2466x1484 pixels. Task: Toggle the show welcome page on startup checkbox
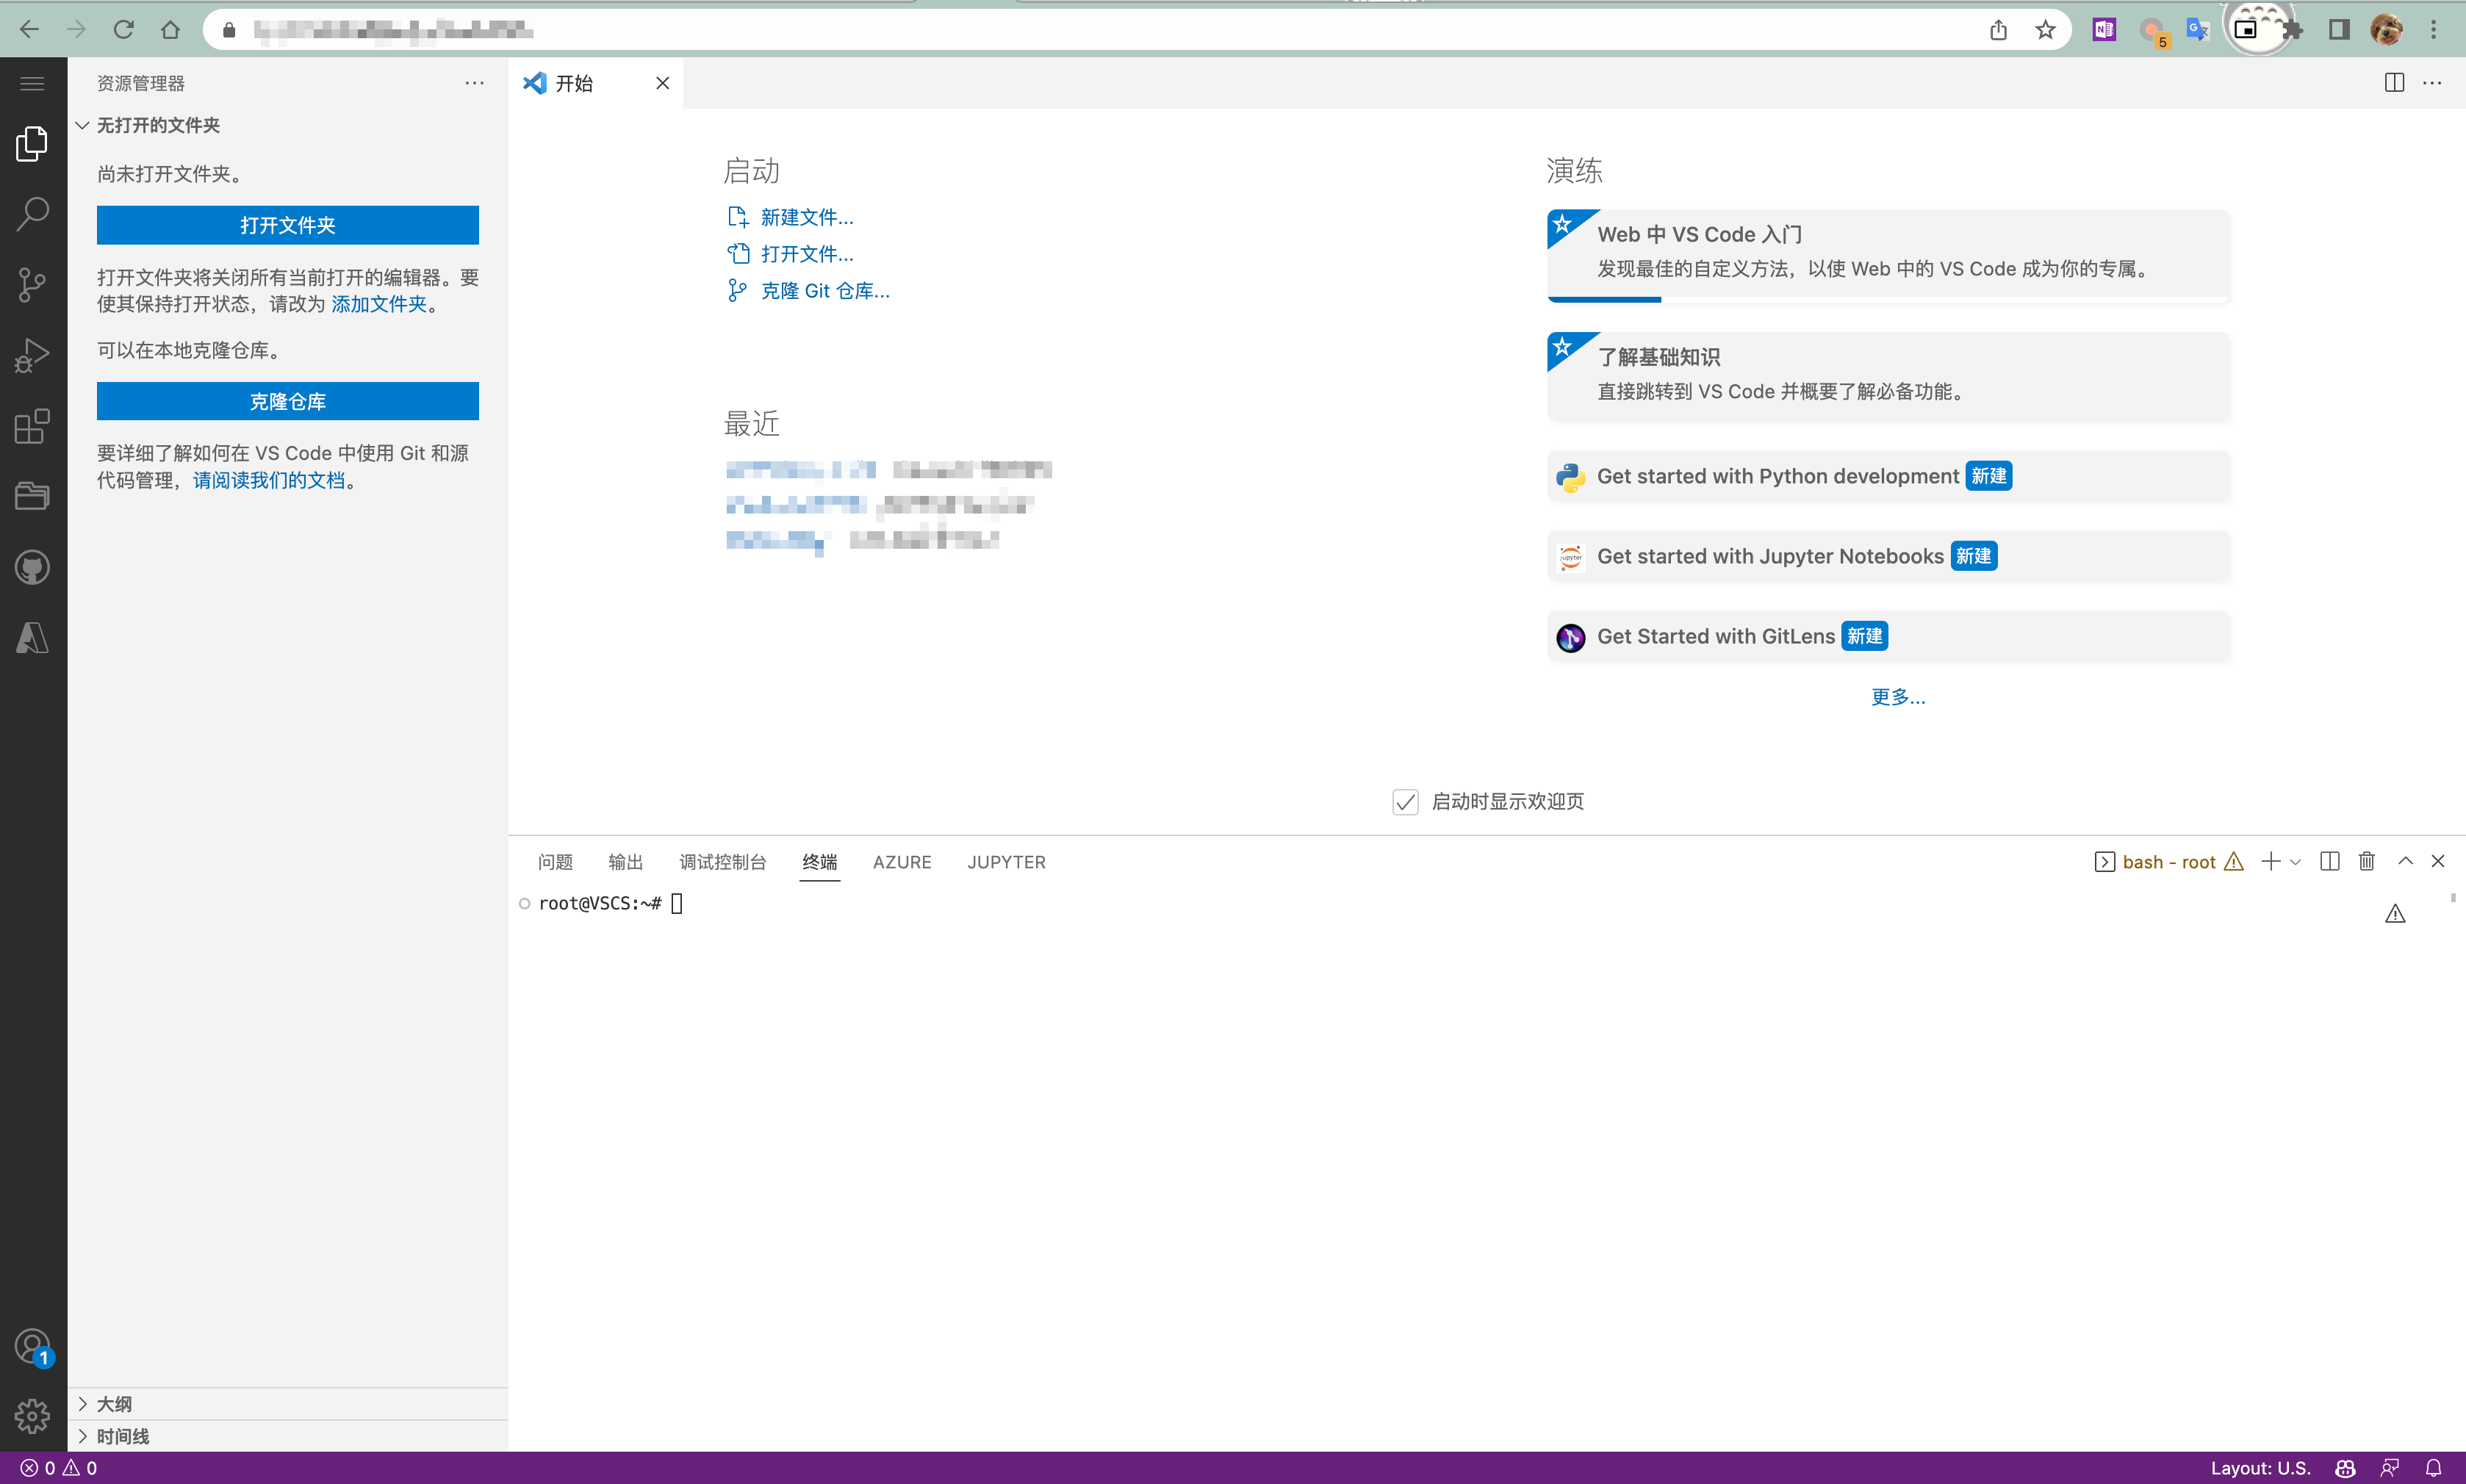1405,802
